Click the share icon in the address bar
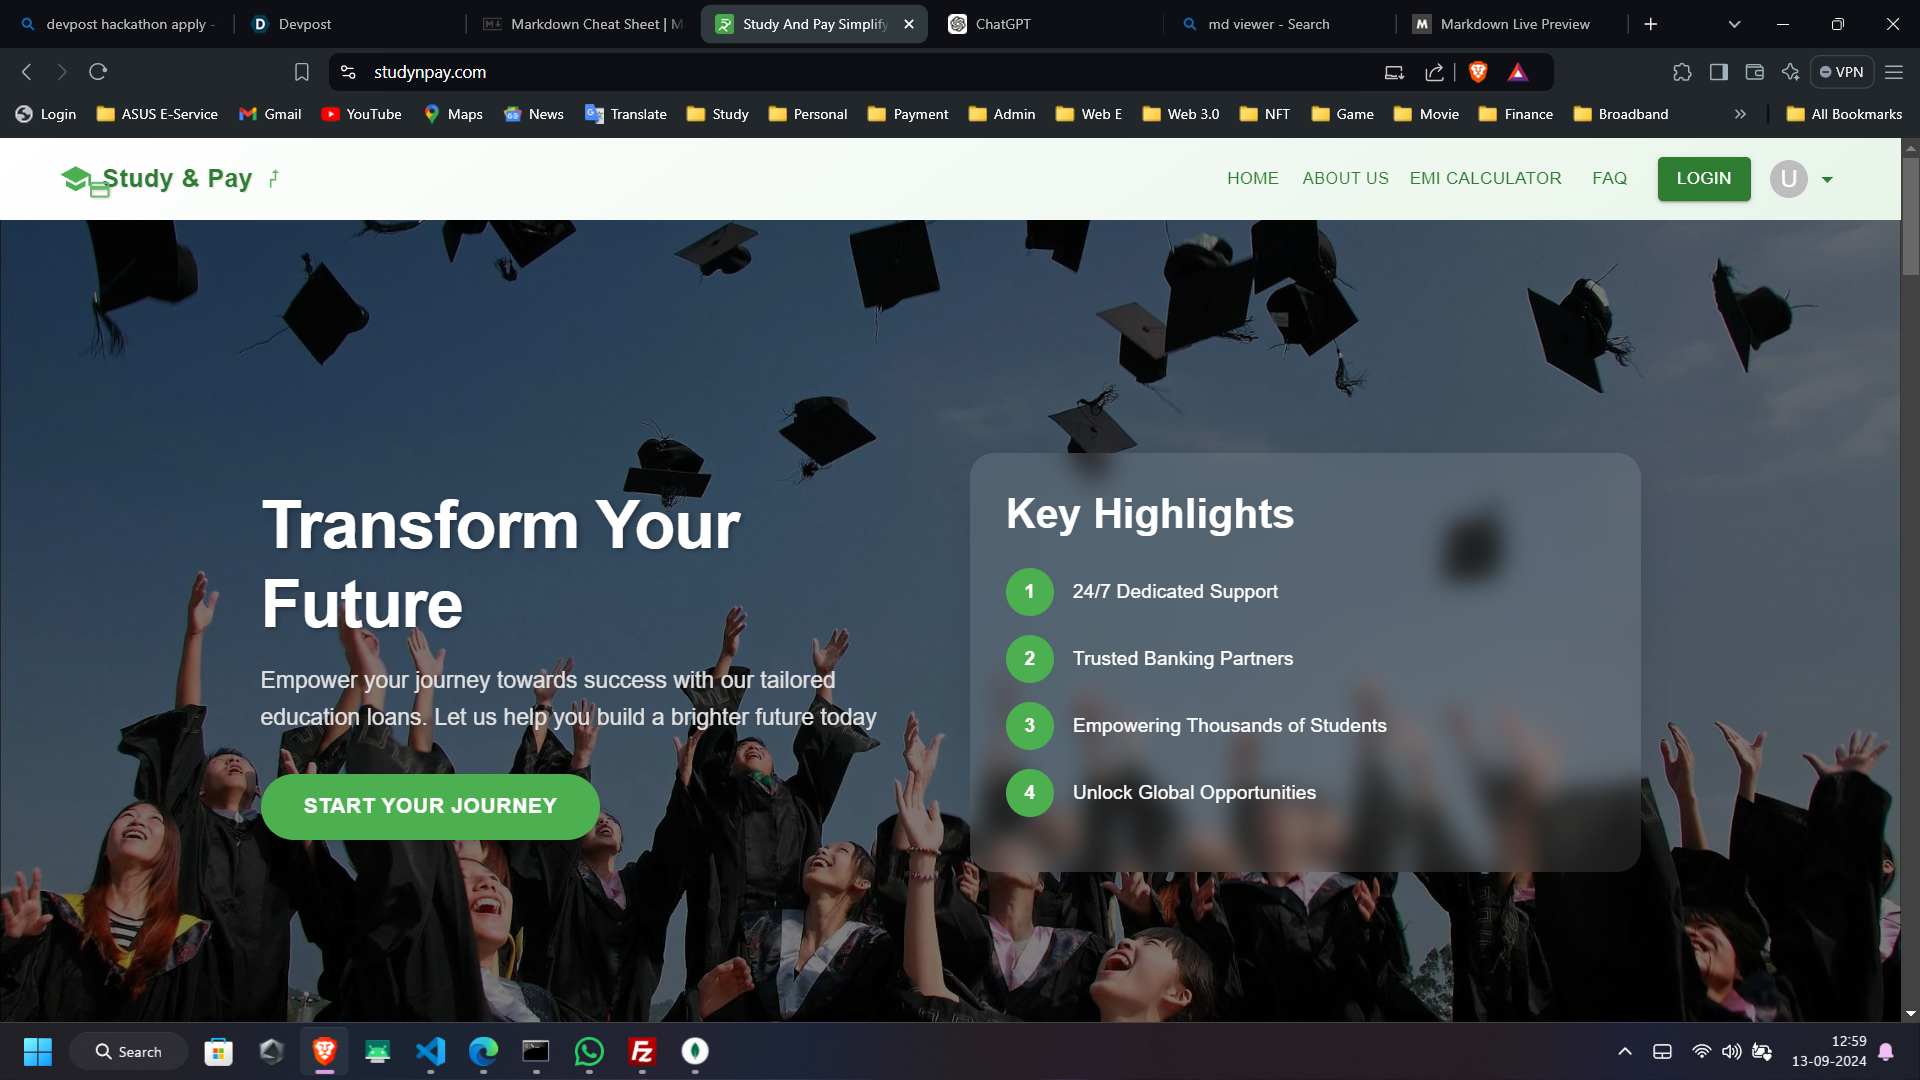Image resolution: width=1920 pixels, height=1080 pixels. tap(1434, 72)
